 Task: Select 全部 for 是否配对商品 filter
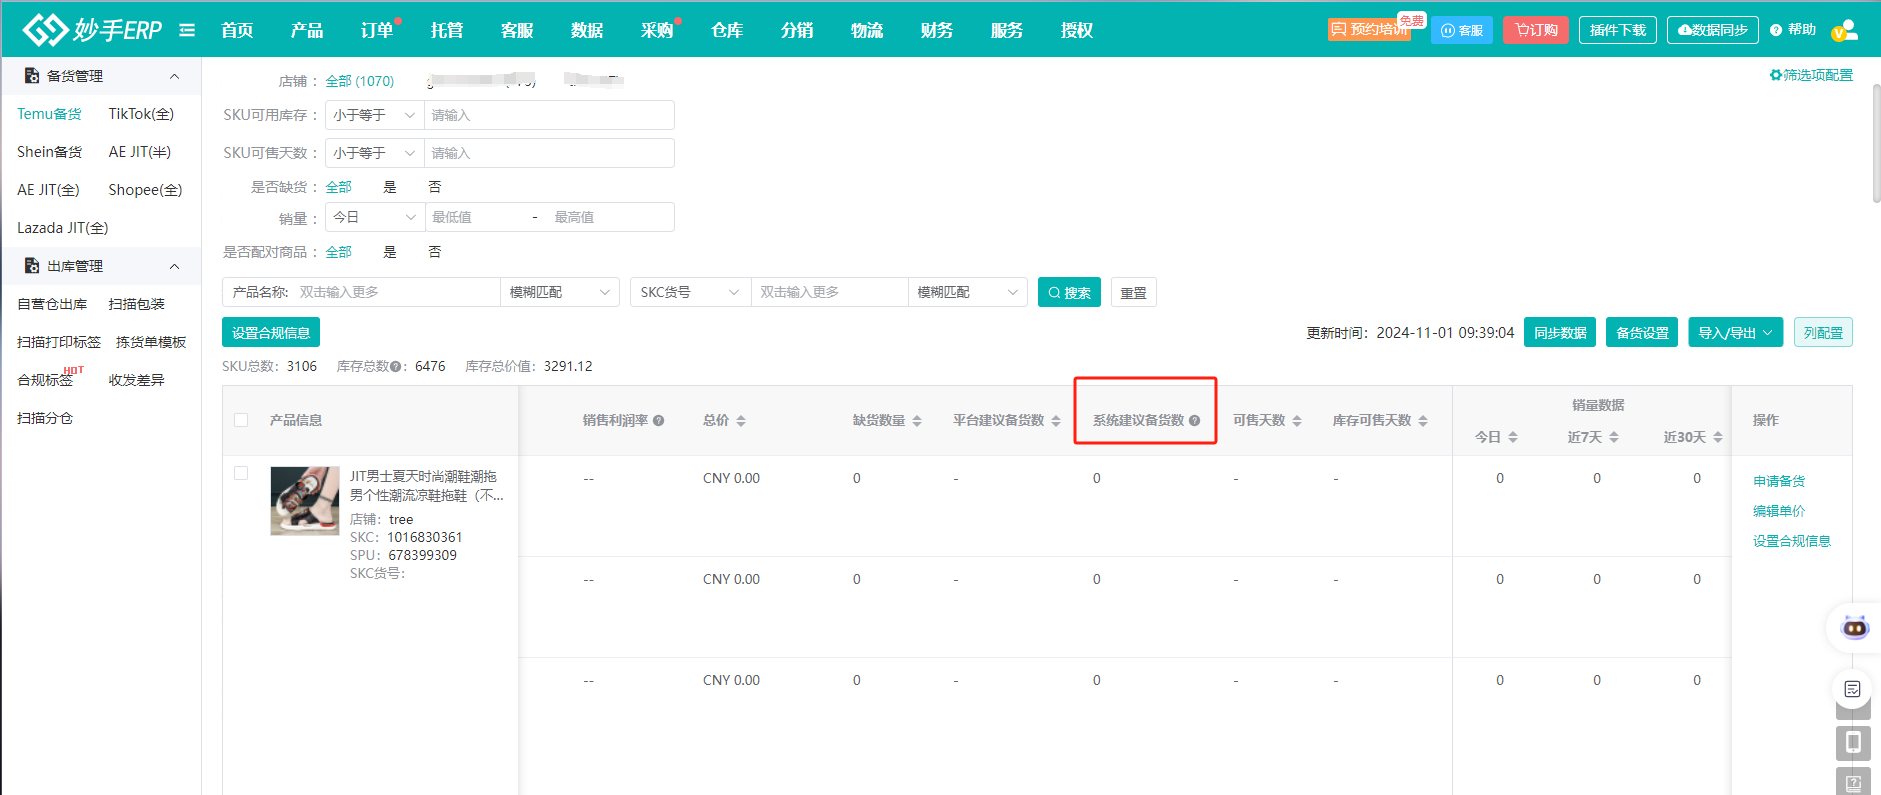click(338, 252)
